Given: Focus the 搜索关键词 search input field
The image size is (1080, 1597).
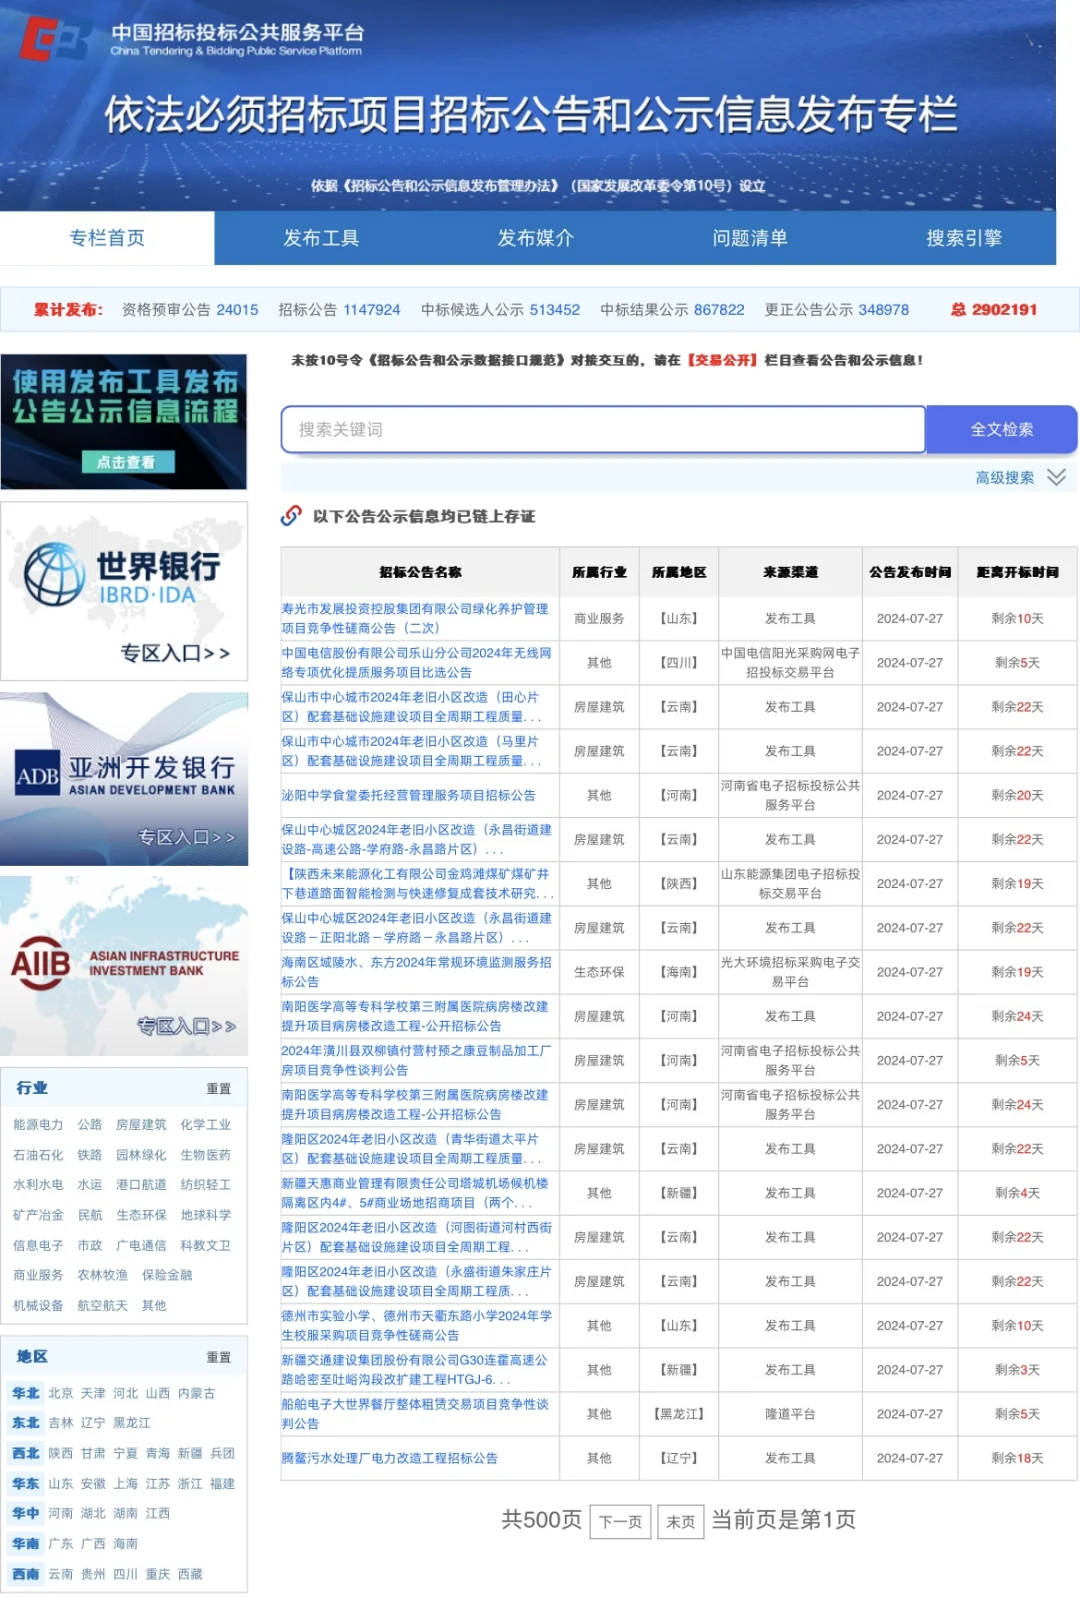Looking at the screenshot, I should click(603, 429).
